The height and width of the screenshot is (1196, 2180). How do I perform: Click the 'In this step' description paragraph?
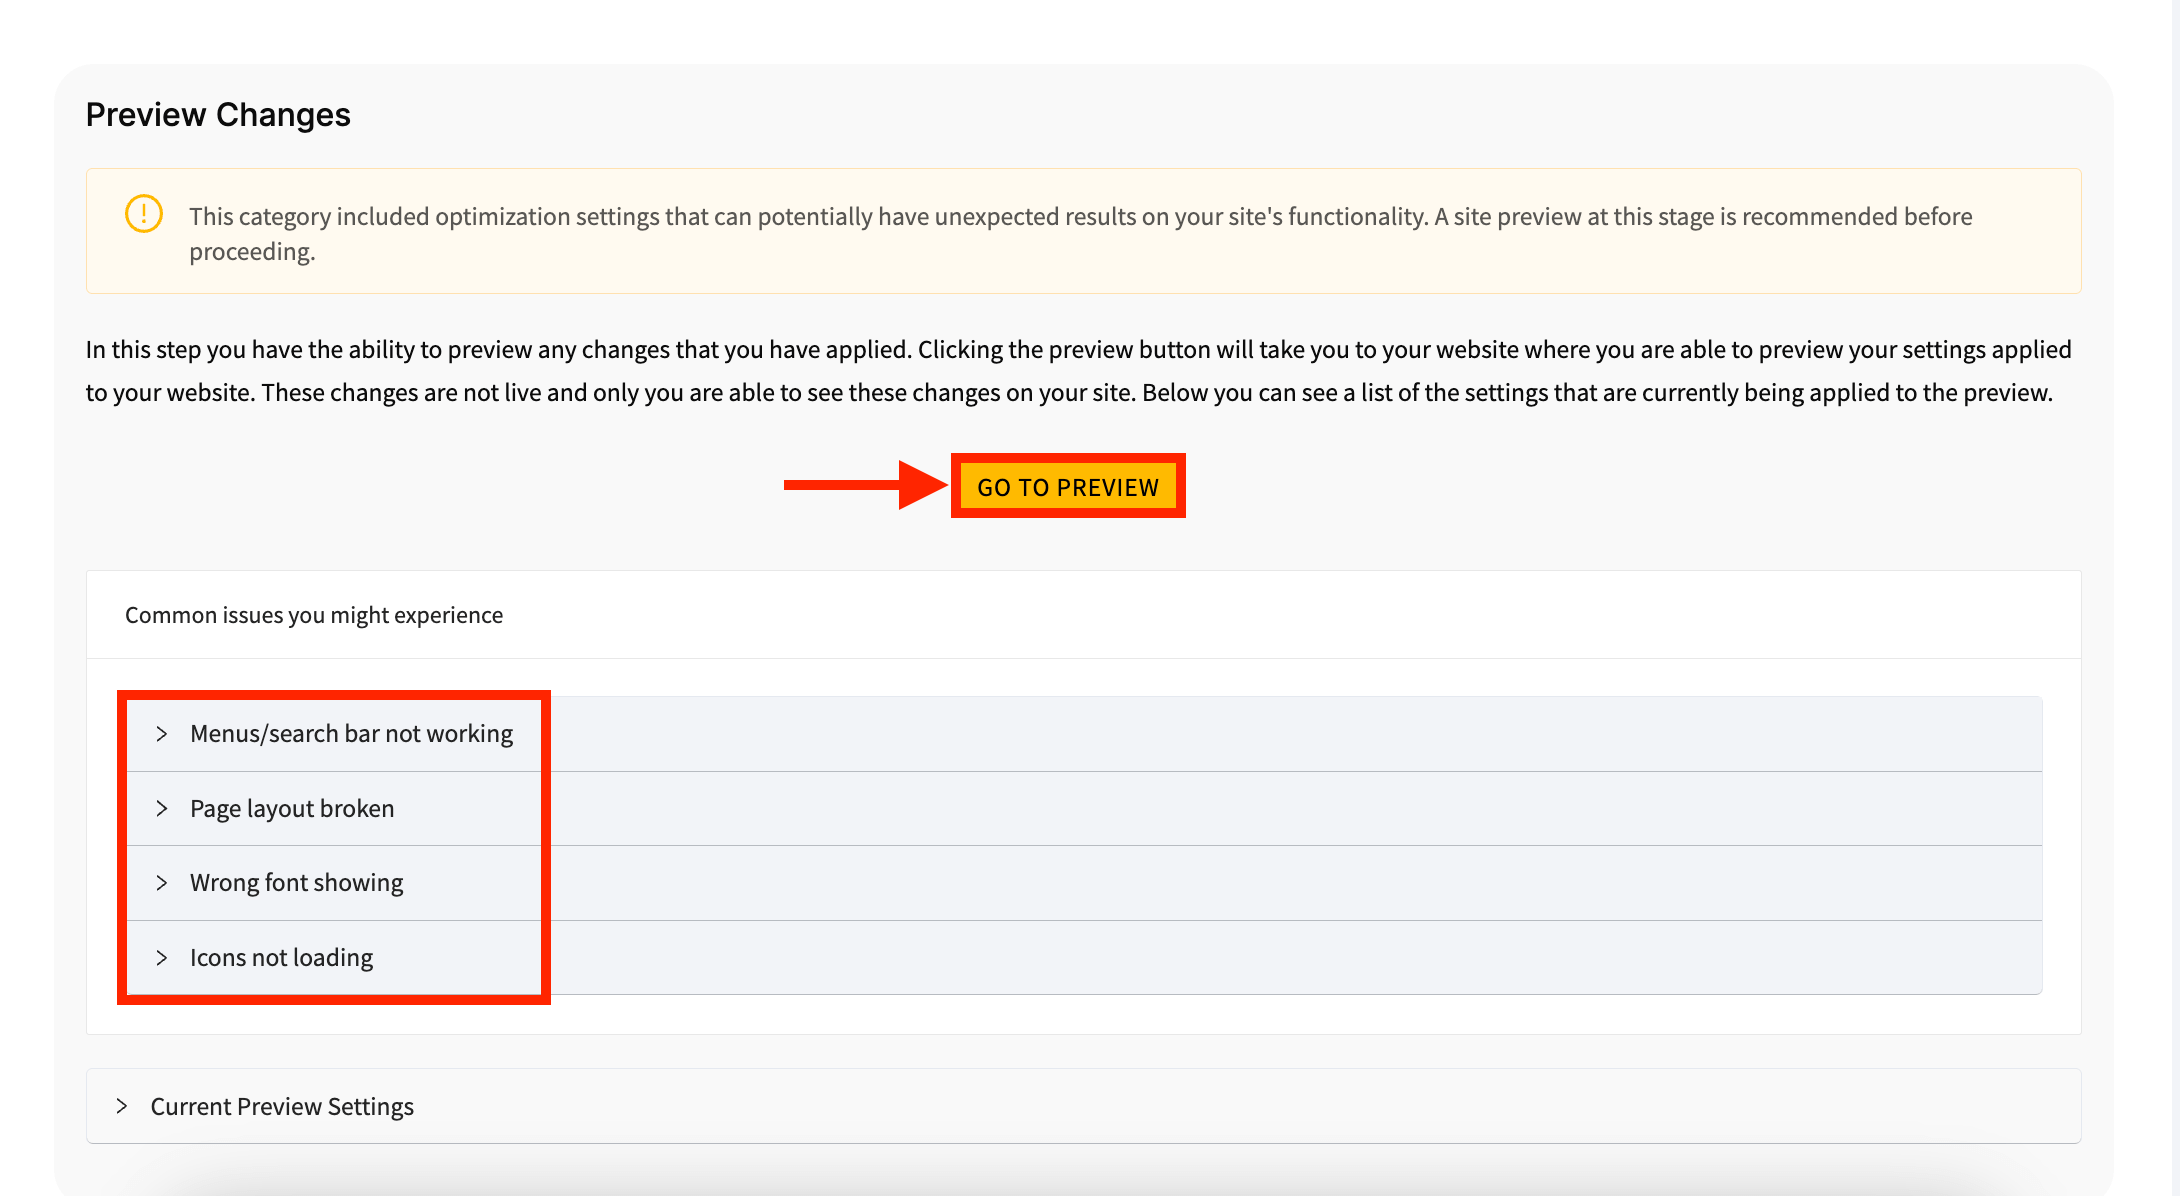tap(1079, 371)
